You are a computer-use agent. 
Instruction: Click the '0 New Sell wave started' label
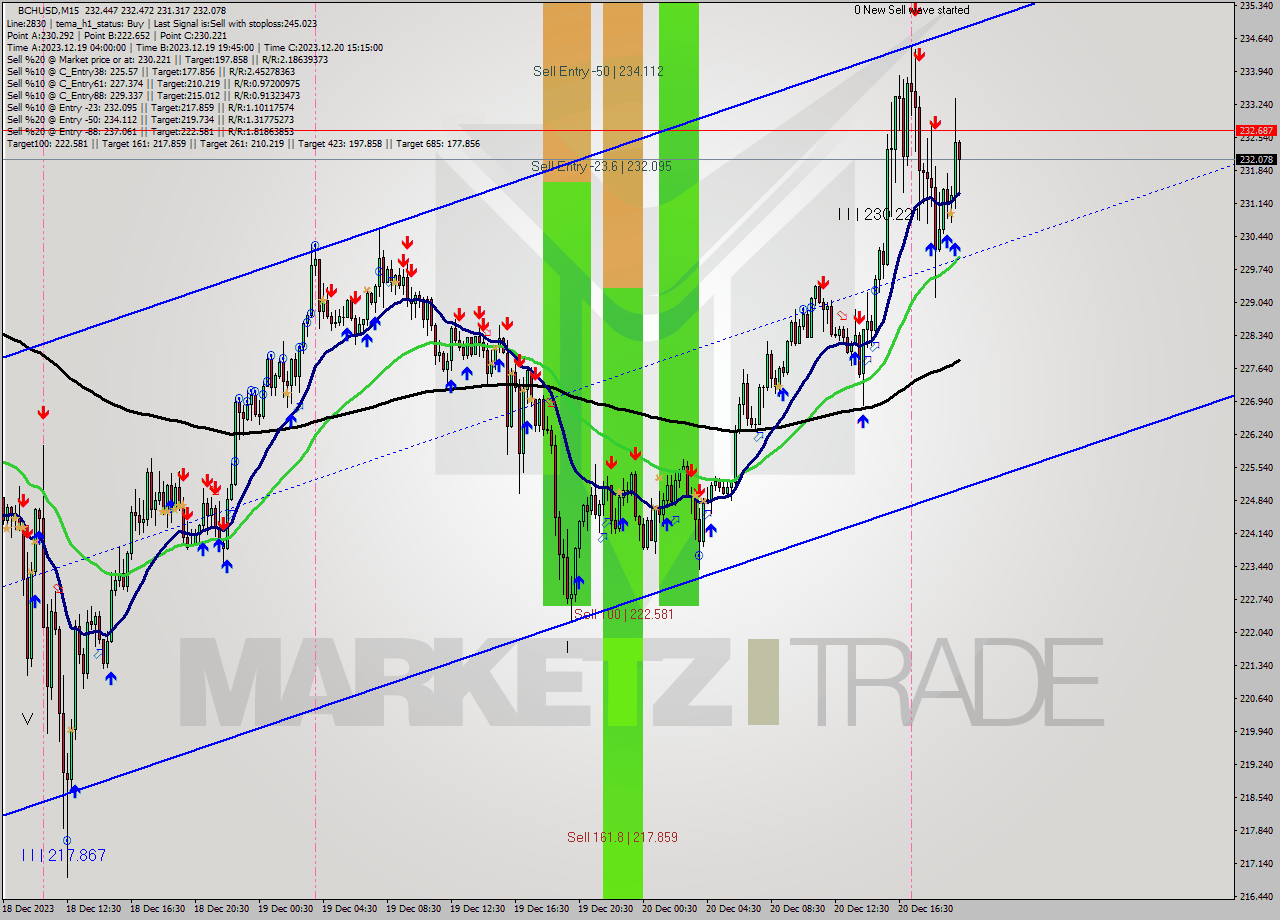[911, 10]
